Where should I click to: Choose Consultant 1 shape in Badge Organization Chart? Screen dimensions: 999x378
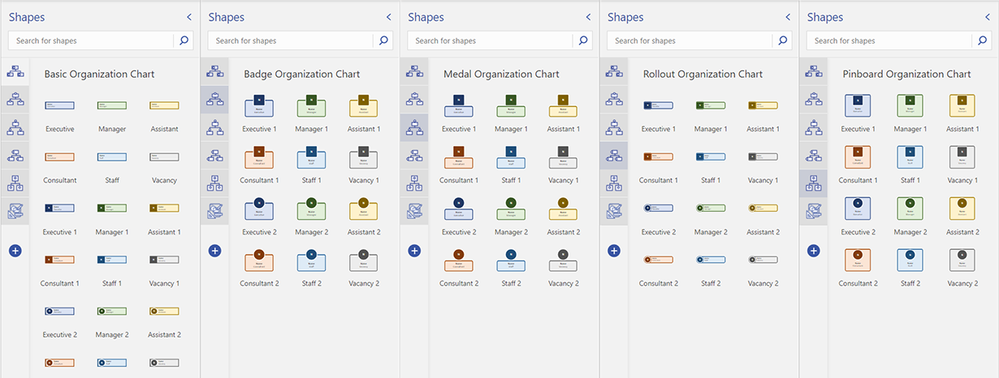[259, 157]
